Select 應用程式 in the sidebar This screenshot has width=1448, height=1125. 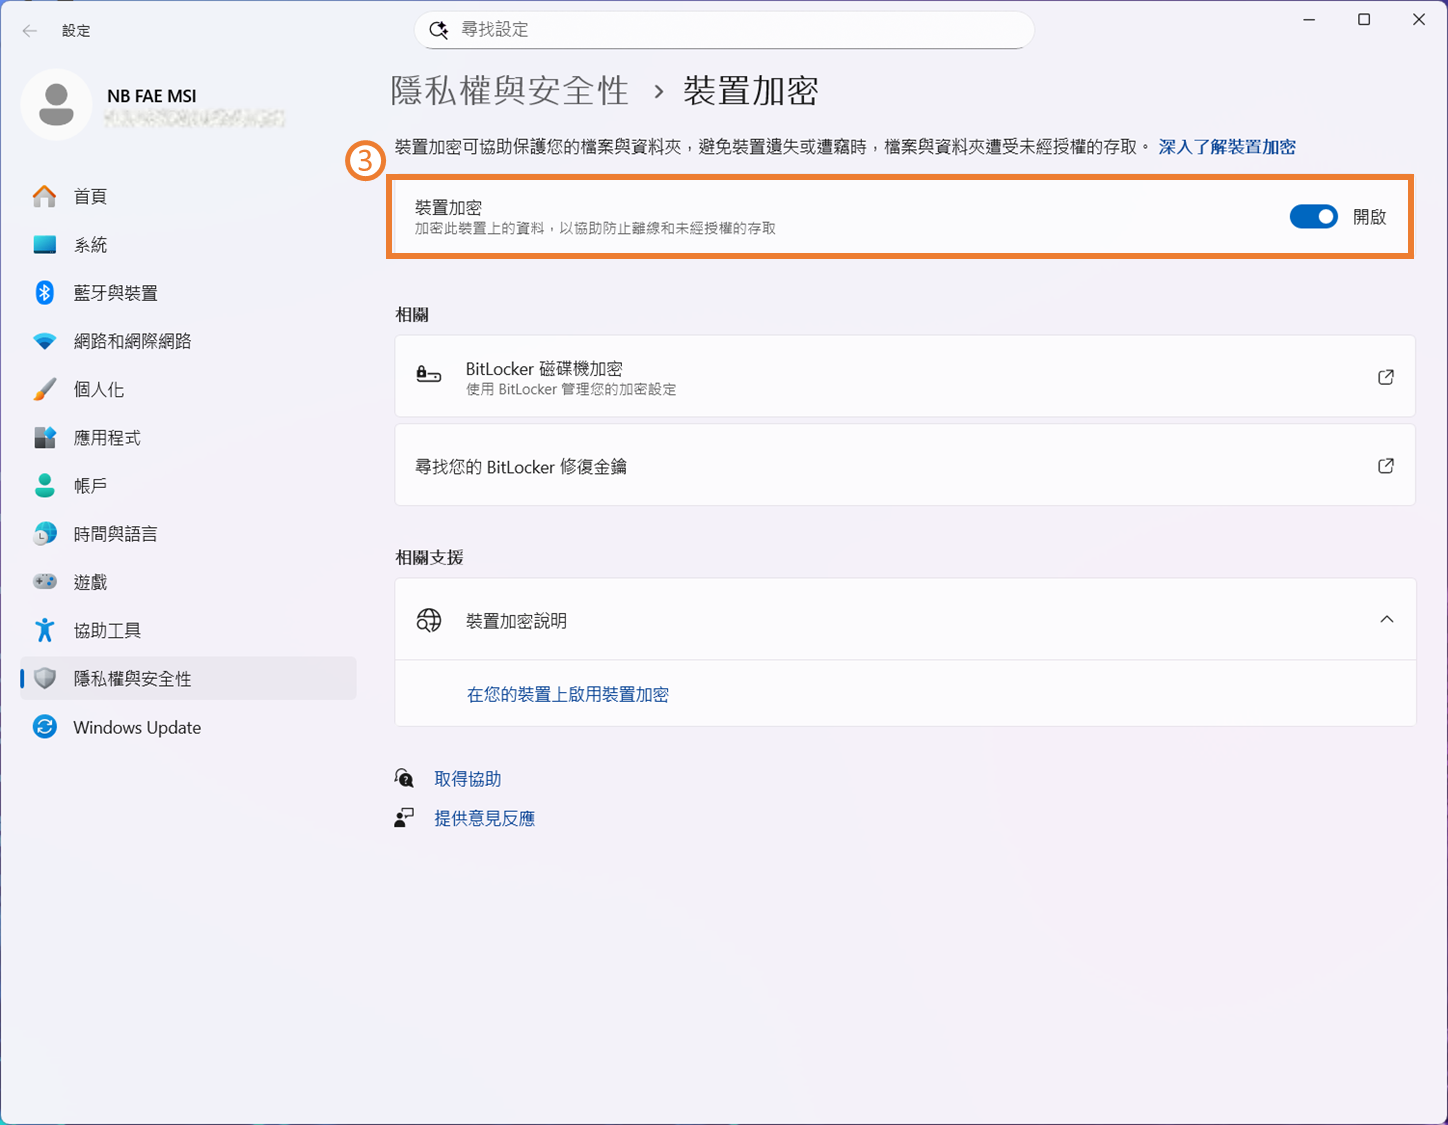coord(107,438)
